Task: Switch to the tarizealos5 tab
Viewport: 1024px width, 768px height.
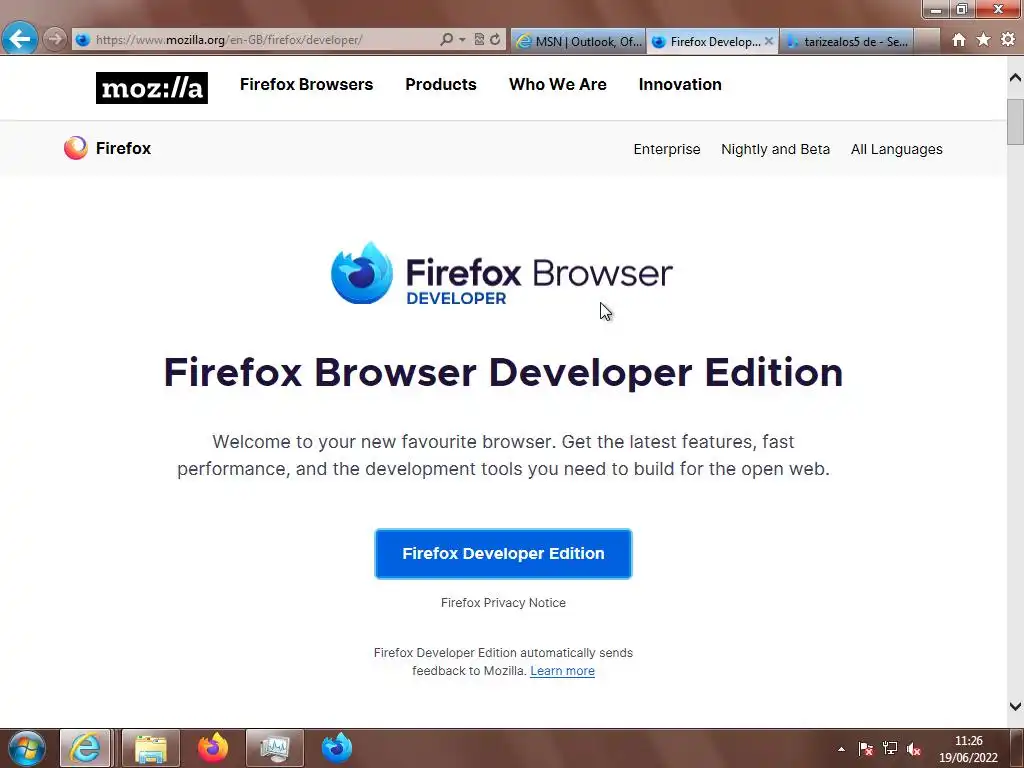Action: pyautogui.click(x=847, y=41)
